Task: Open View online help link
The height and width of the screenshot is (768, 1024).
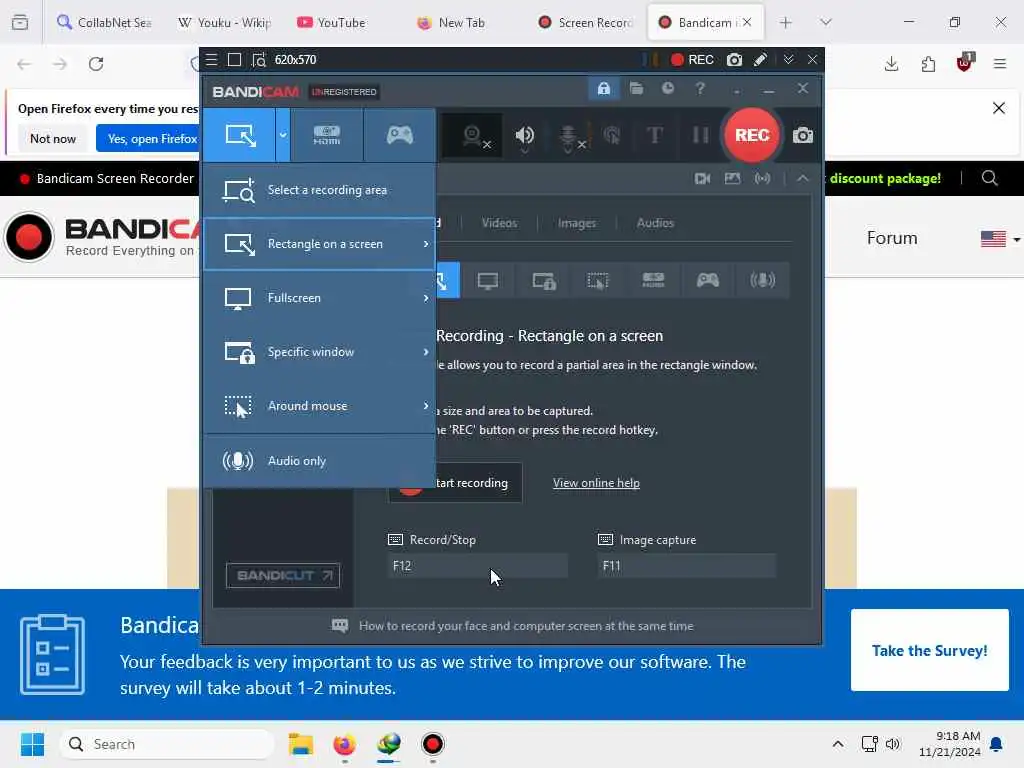Action: [x=596, y=483]
